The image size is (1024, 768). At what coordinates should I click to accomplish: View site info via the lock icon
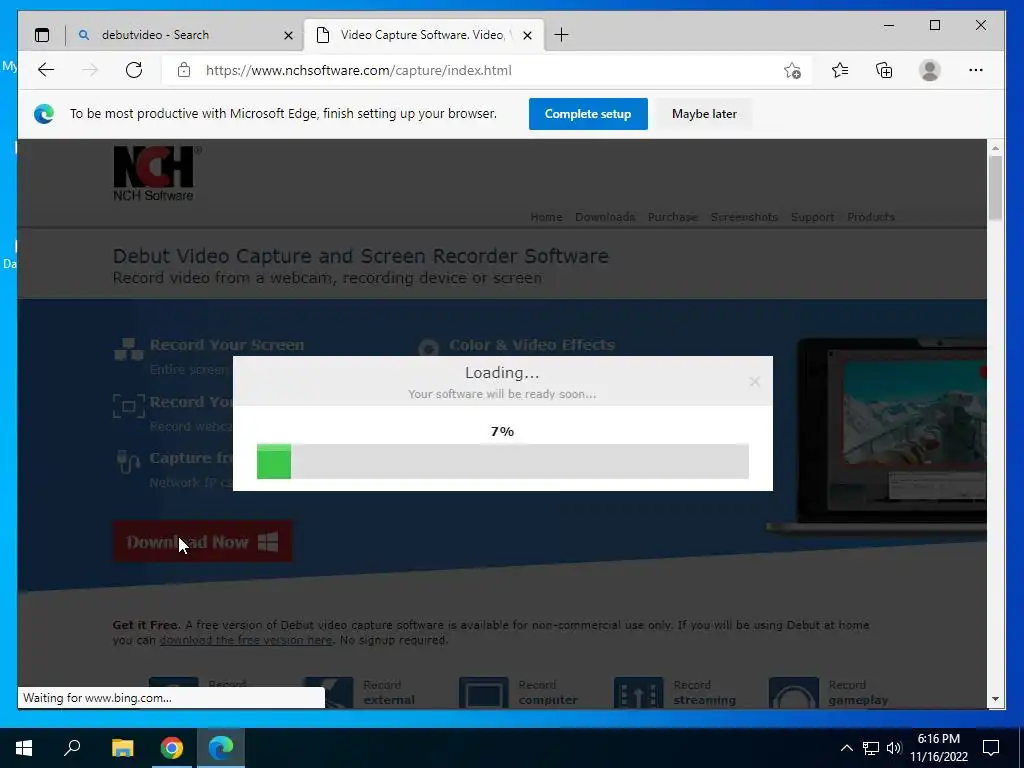(184, 70)
